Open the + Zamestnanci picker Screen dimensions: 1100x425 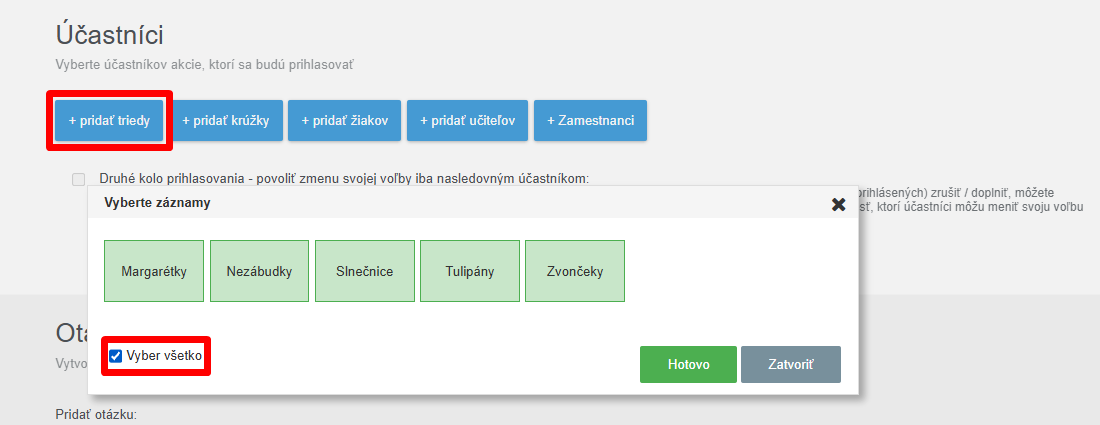(590, 120)
